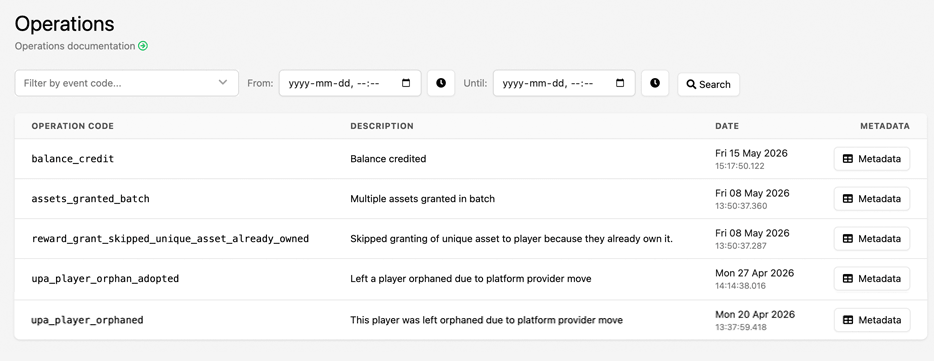The image size is (934, 361).
Task: Select the assets_granted_batch operation code
Action: pyautogui.click(x=91, y=199)
